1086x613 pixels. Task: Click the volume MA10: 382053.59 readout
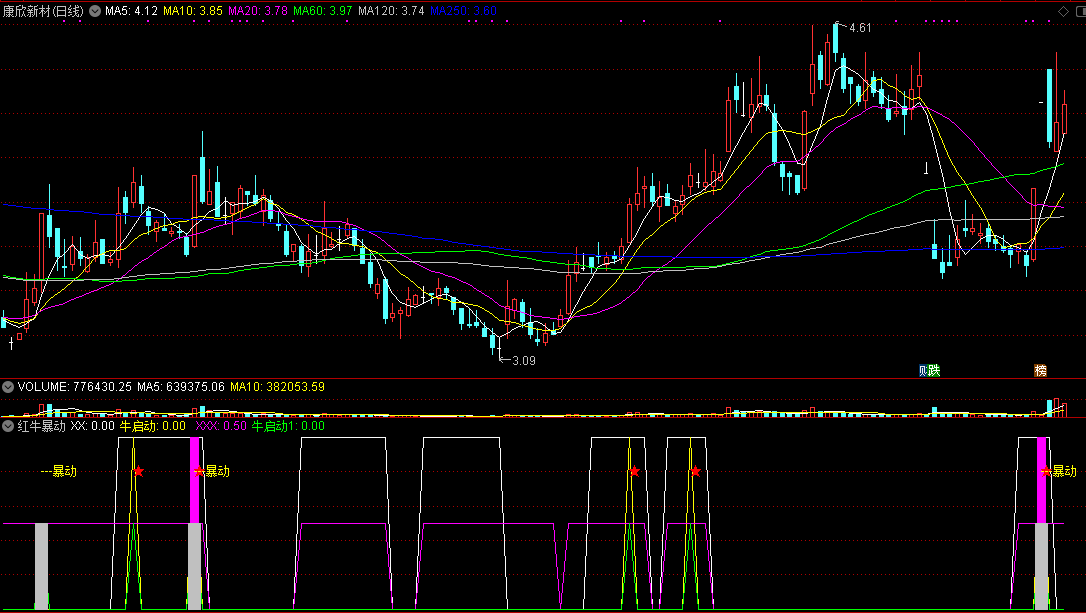277,387
